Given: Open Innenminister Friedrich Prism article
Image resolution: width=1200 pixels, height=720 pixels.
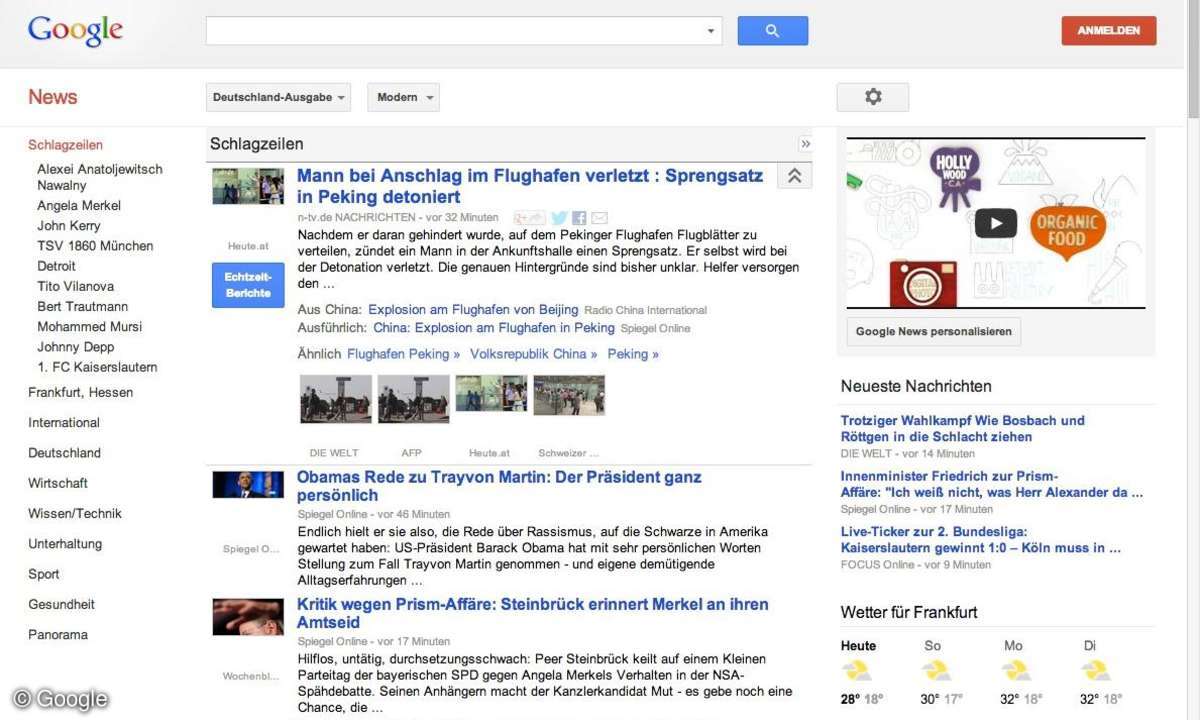Looking at the screenshot, I should [991, 485].
